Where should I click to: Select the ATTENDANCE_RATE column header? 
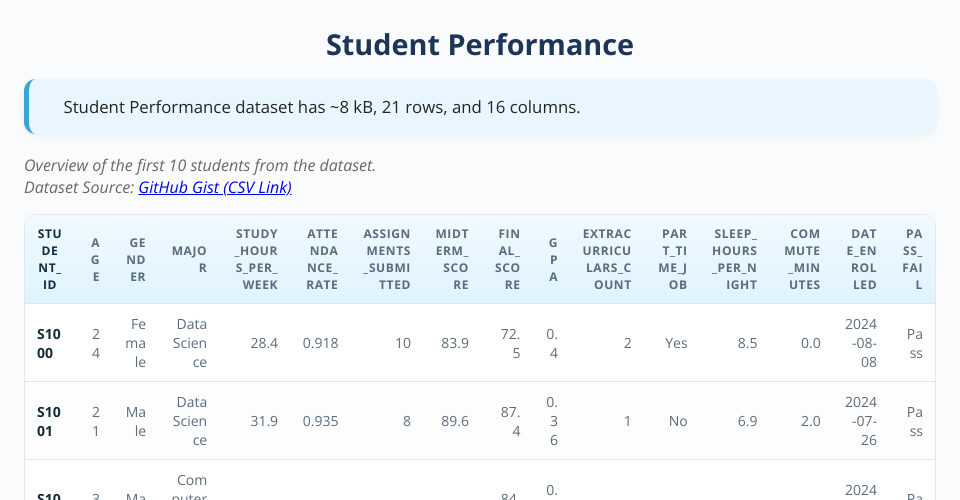[x=322, y=259]
